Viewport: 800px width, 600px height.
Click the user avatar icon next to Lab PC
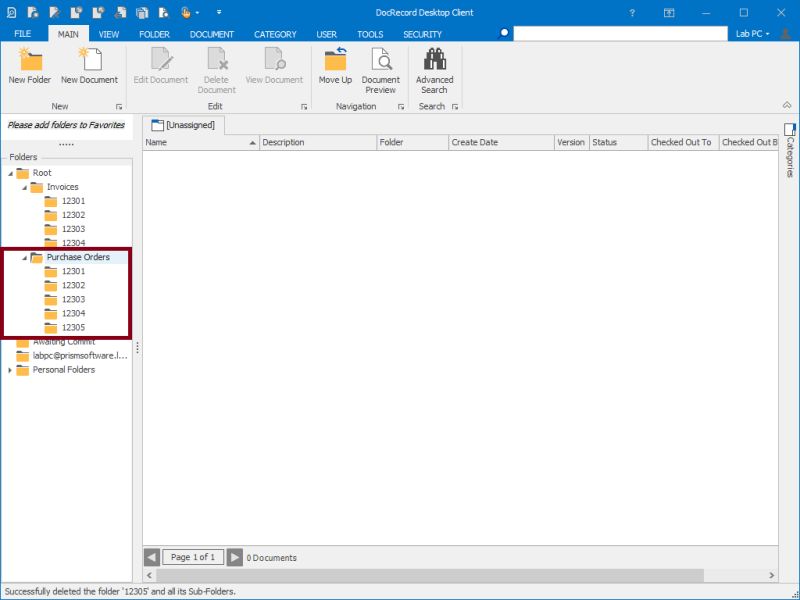click(x=786, y=34)
